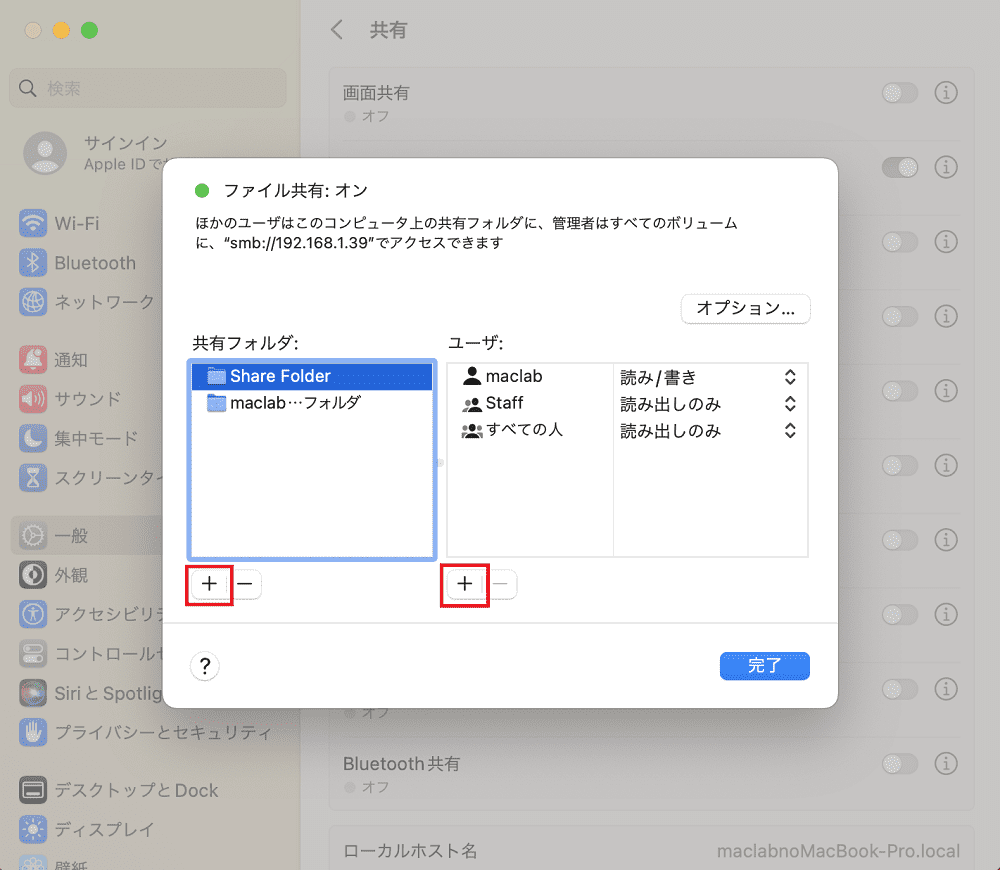1000x870 pixels.
Task: Click the 検索 search field
Action: point(148,88)
